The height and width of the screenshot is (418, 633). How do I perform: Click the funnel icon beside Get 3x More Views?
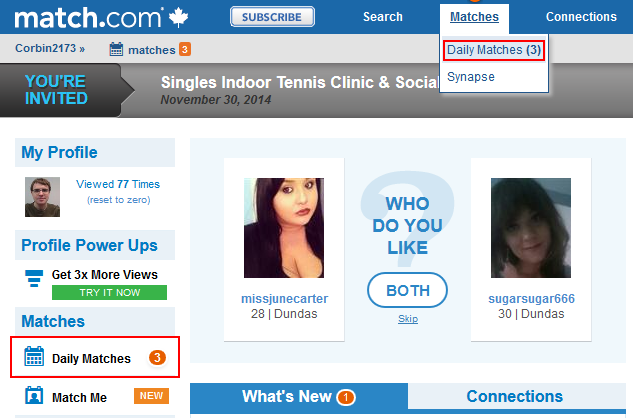pos(34,278)
